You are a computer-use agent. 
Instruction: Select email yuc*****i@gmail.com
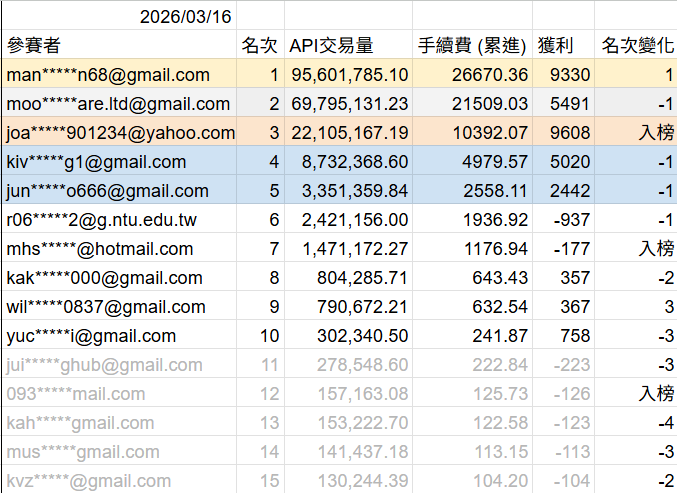click(x=91, y=336)
